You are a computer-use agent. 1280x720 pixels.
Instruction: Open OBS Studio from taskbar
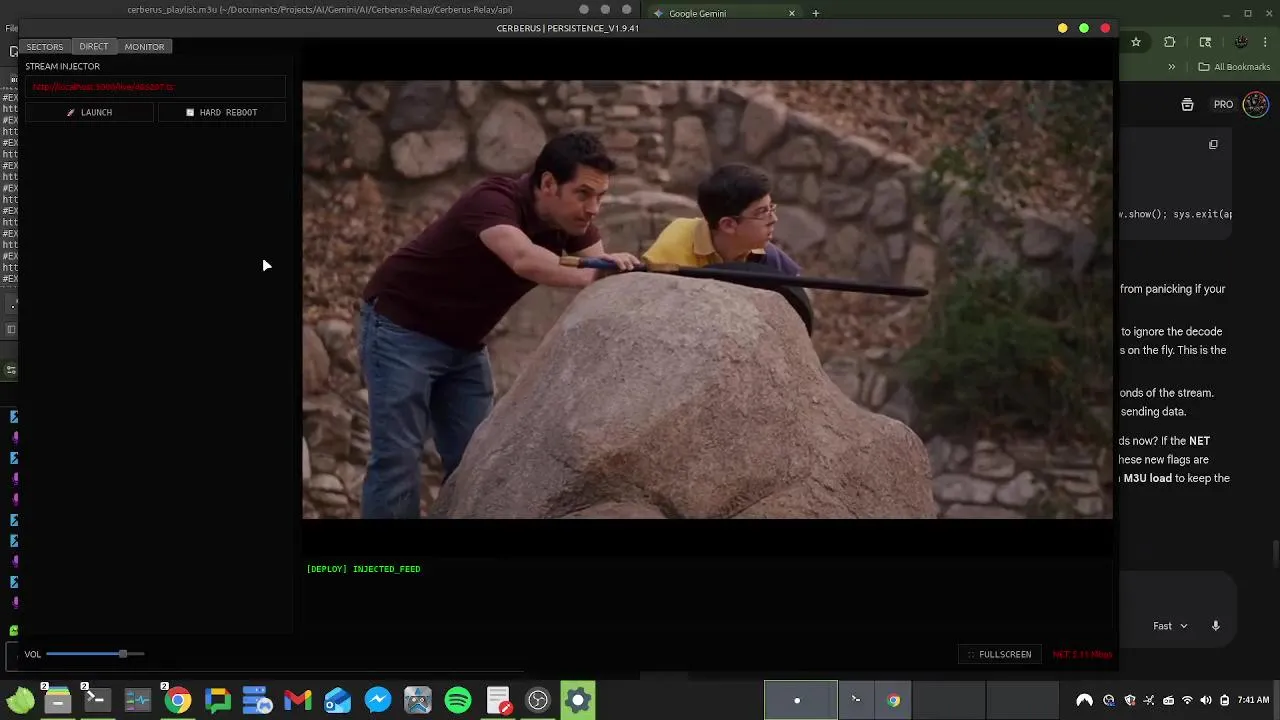coord(538,700)
